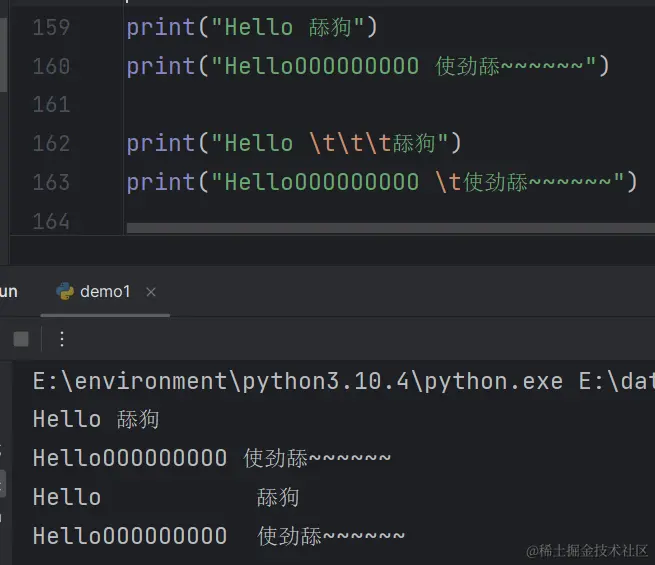Click the python.exe command path output line
655x565 pixels.
click(x=343, y=381)
